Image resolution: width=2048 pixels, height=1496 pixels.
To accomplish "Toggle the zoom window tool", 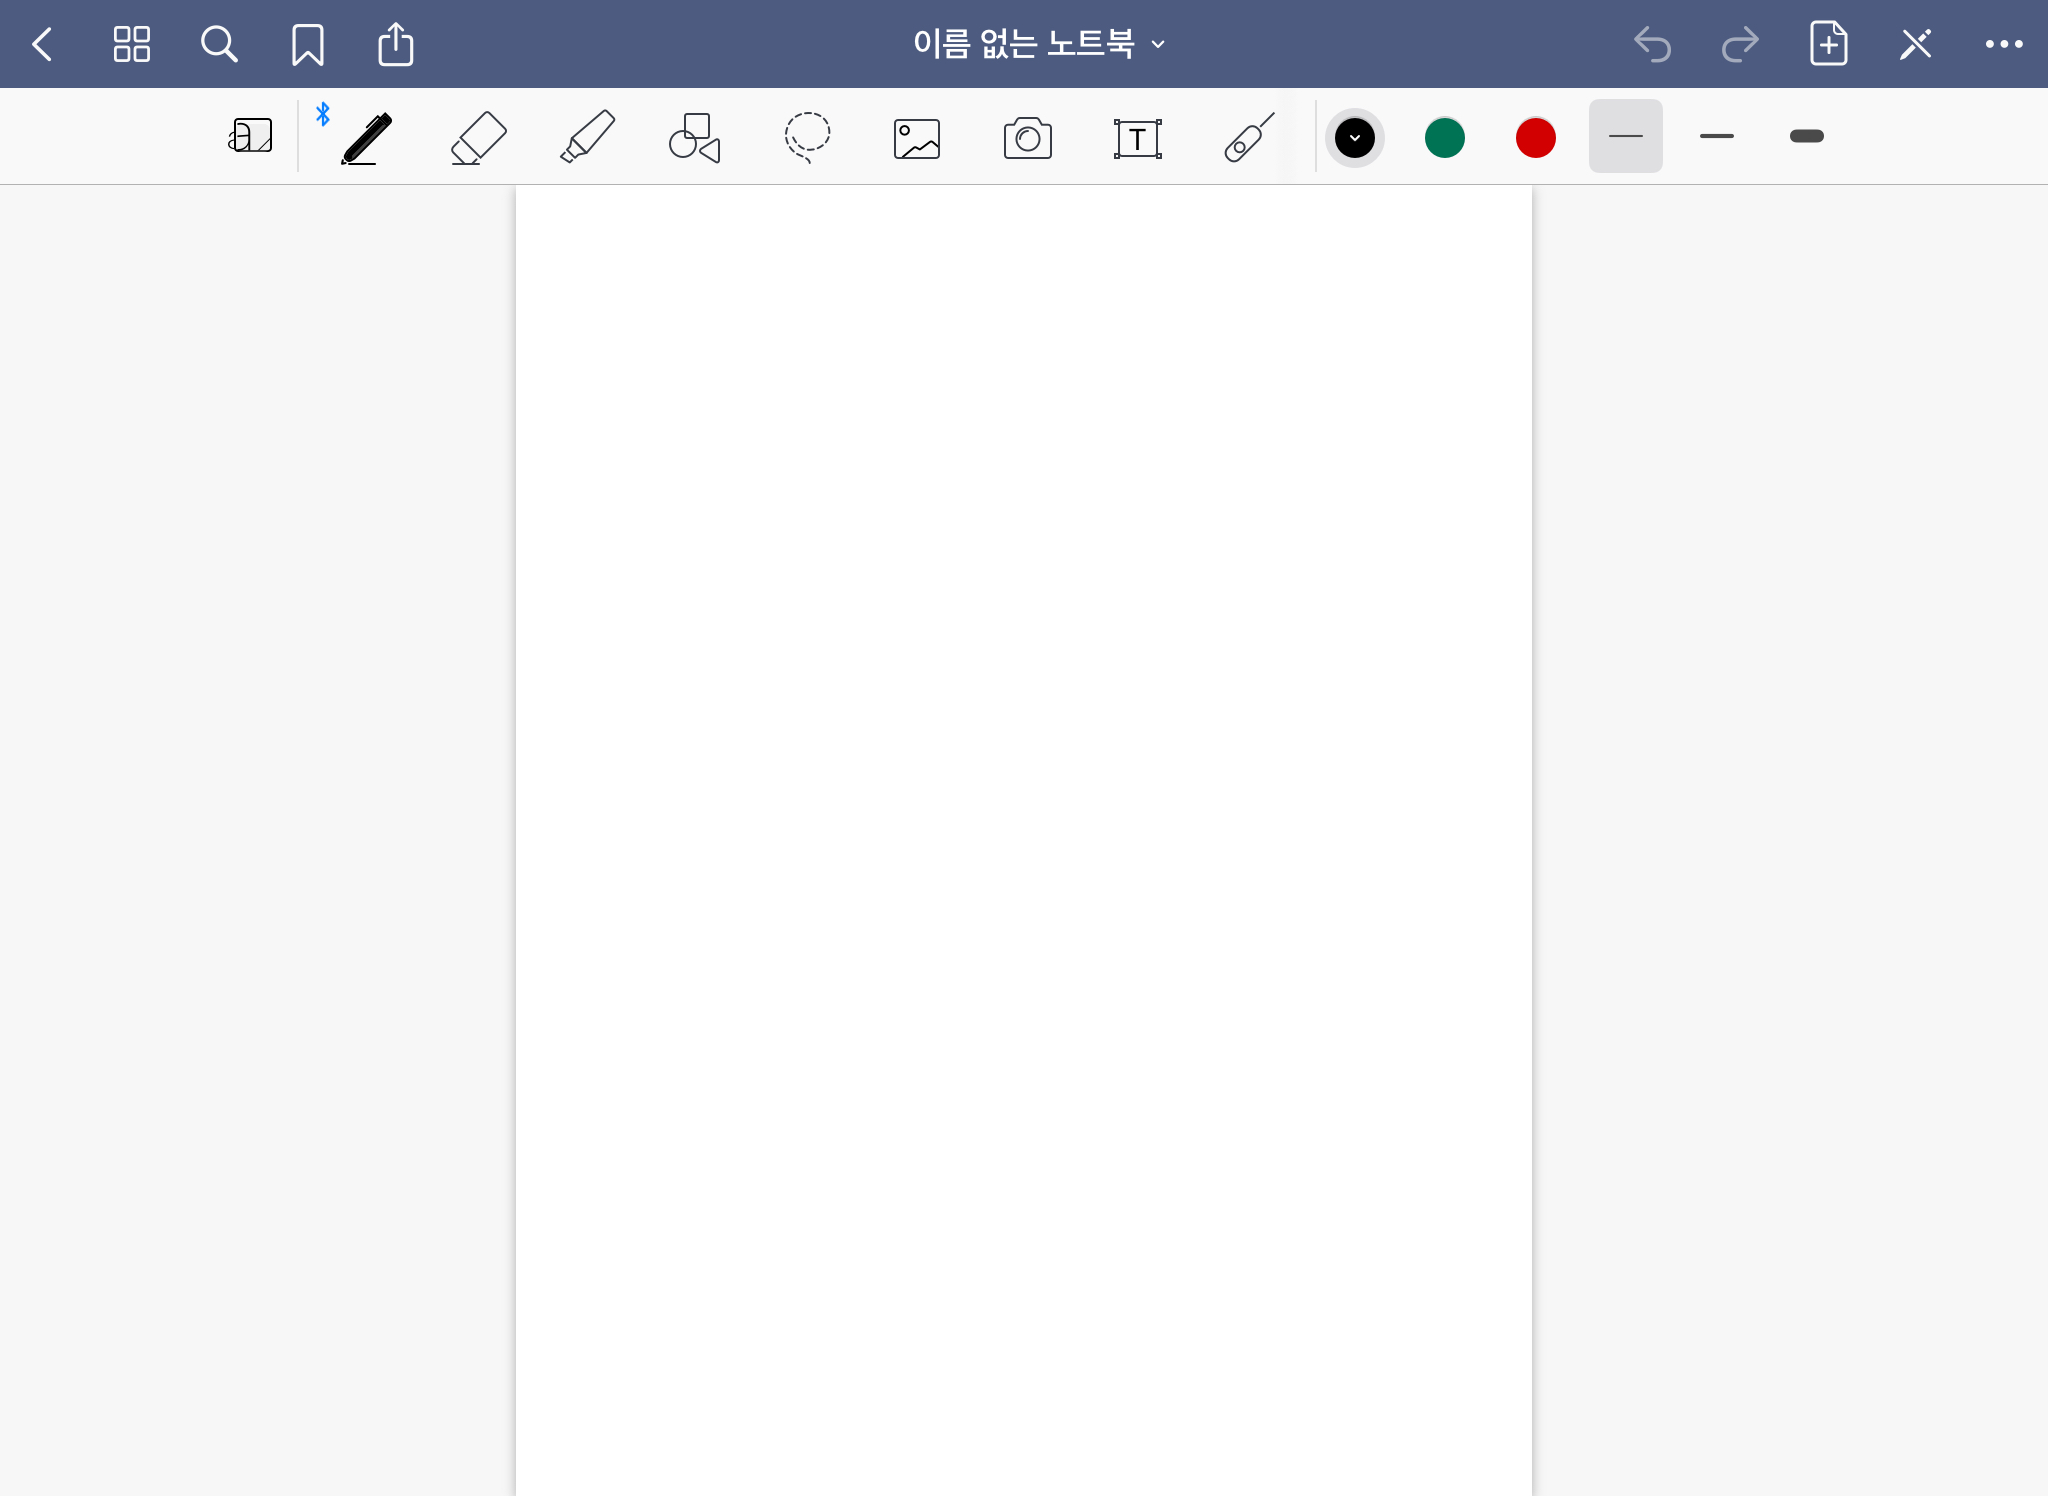I will click(250, 136).
